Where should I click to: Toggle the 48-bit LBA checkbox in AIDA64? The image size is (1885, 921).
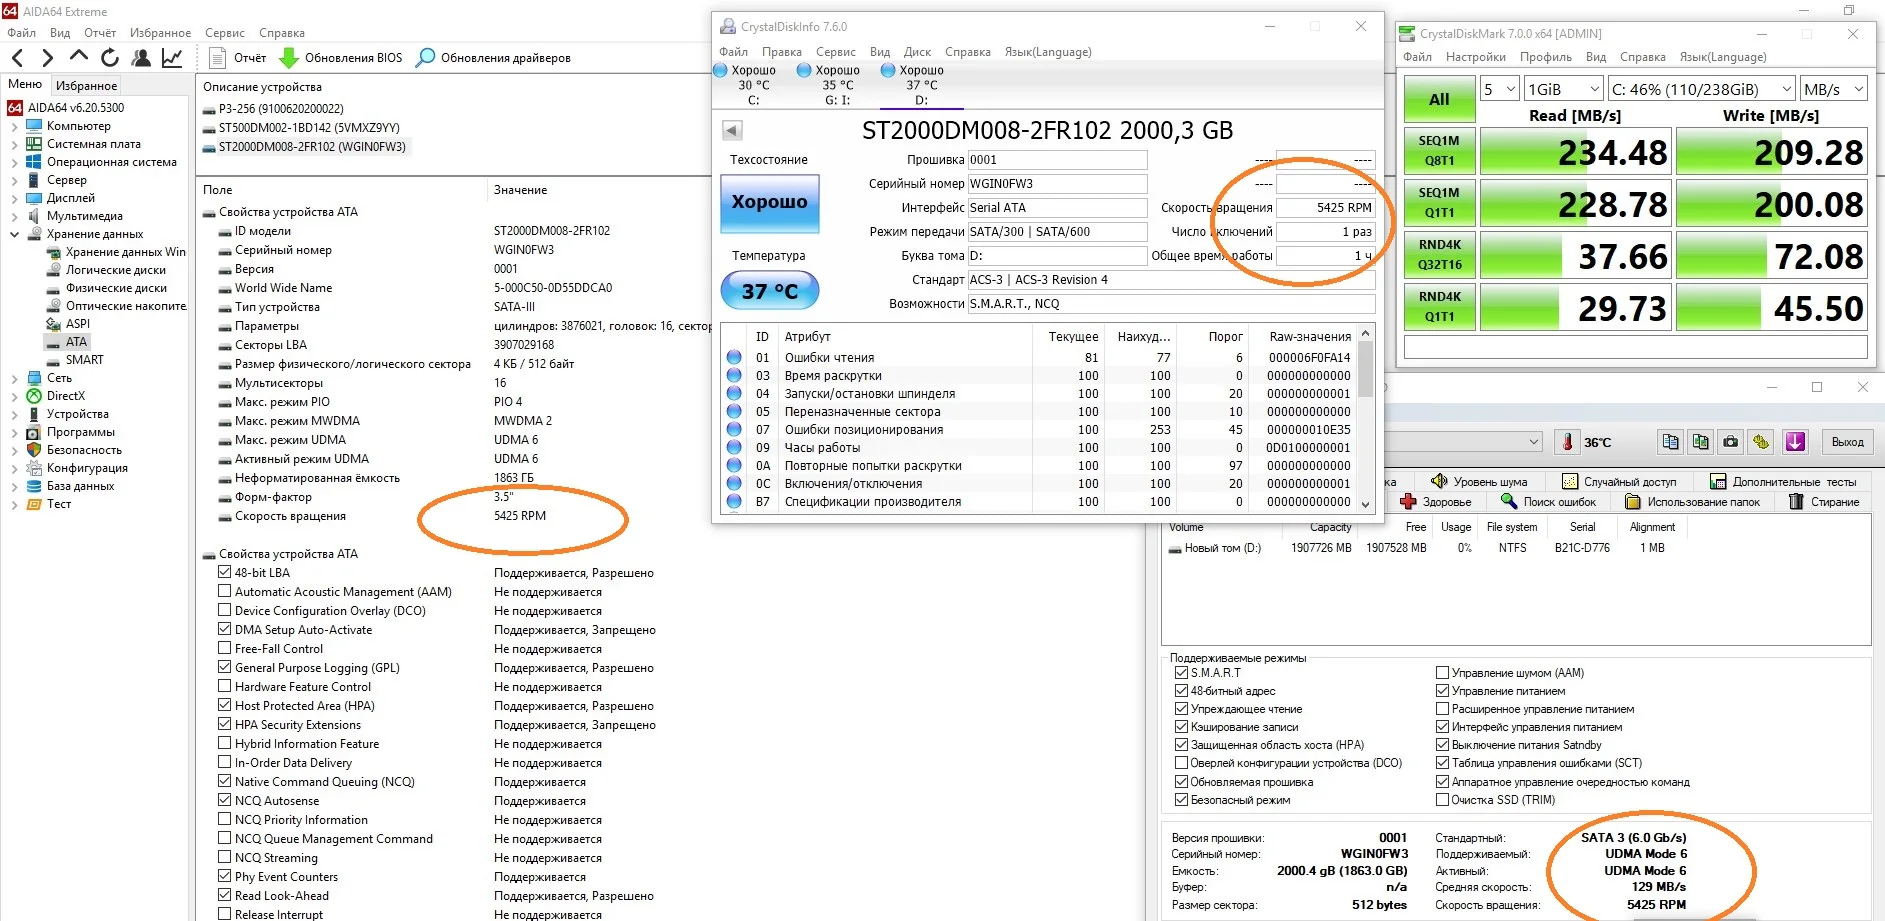225,573
